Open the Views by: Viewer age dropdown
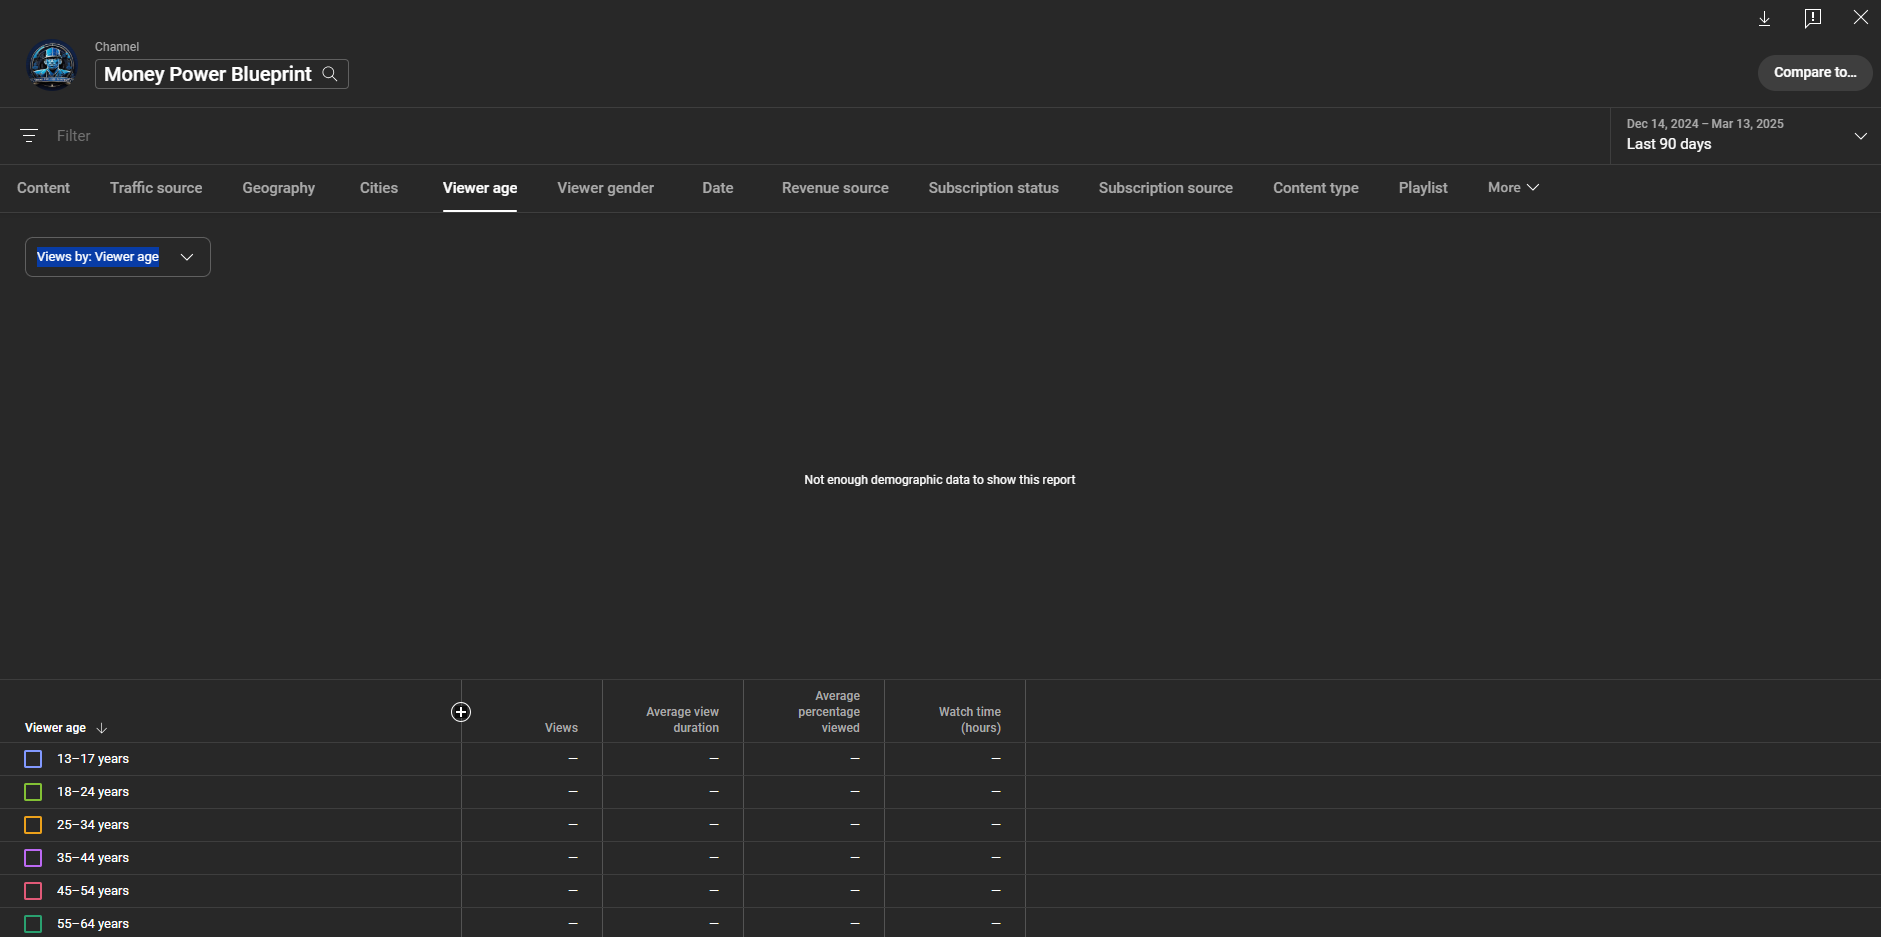1881x937 pixels. click(x=118, y=257)
